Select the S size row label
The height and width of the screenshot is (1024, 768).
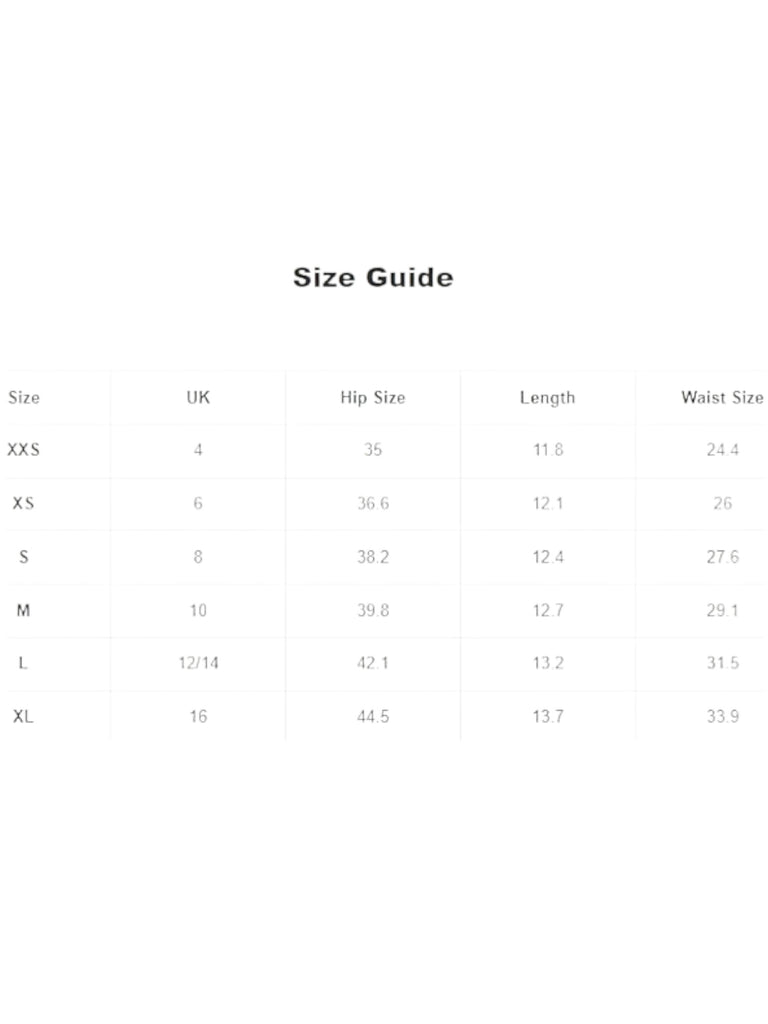tap(24, 556)
